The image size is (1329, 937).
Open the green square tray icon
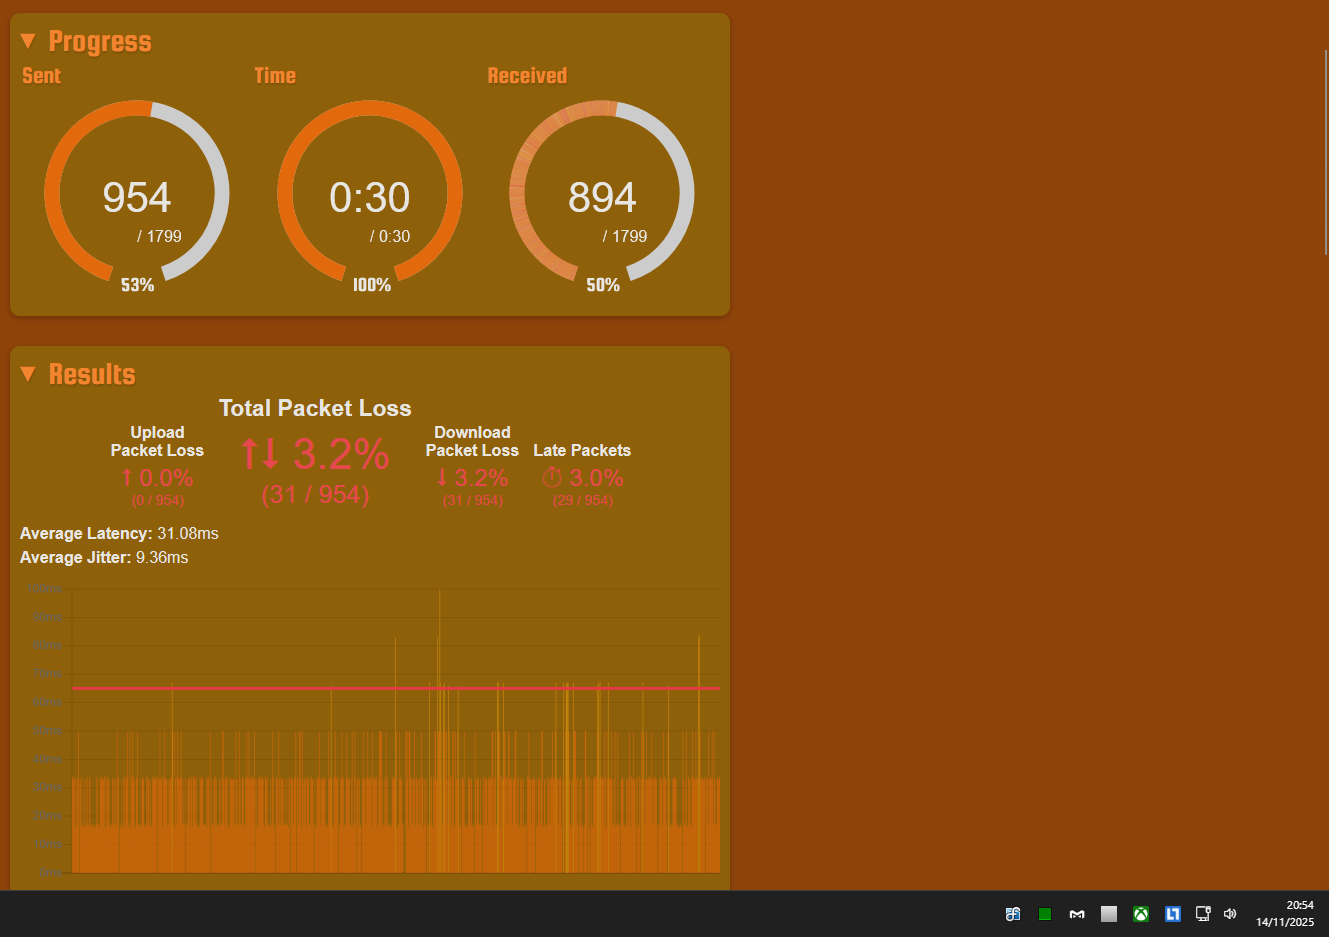pos(1045,914)
